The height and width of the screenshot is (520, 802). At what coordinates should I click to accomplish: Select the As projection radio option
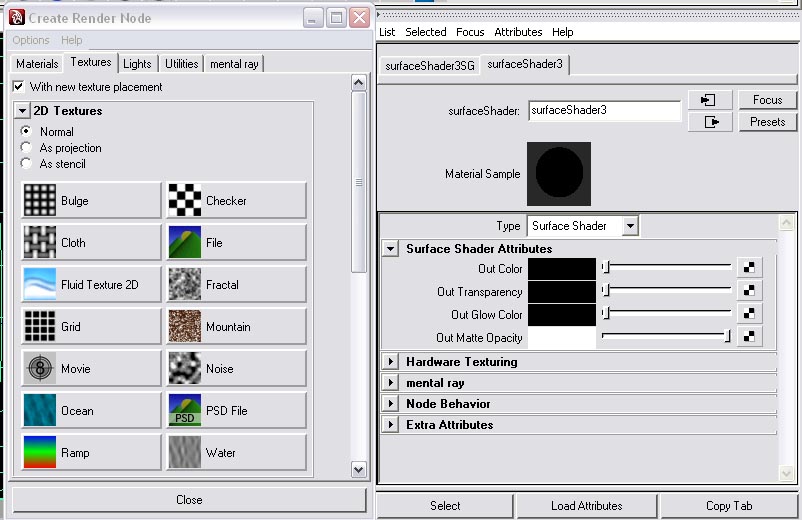[26, 148]
